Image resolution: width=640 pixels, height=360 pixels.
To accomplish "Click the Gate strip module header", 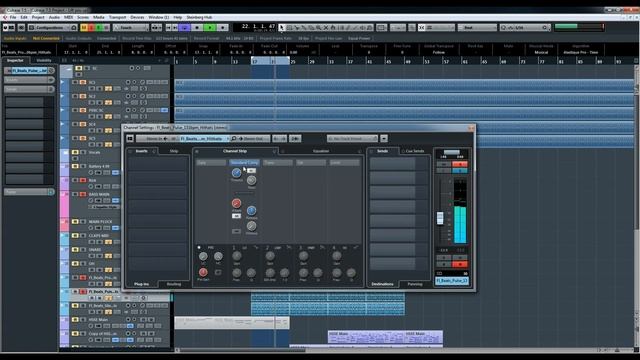I will click(x=211, y=162).
